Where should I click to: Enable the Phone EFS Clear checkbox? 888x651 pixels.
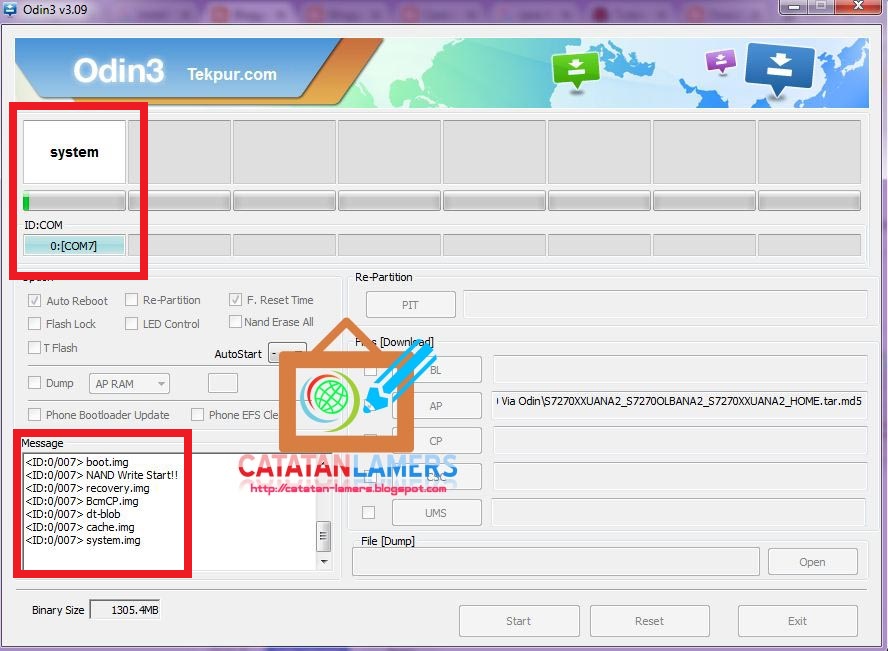(197, 414)
